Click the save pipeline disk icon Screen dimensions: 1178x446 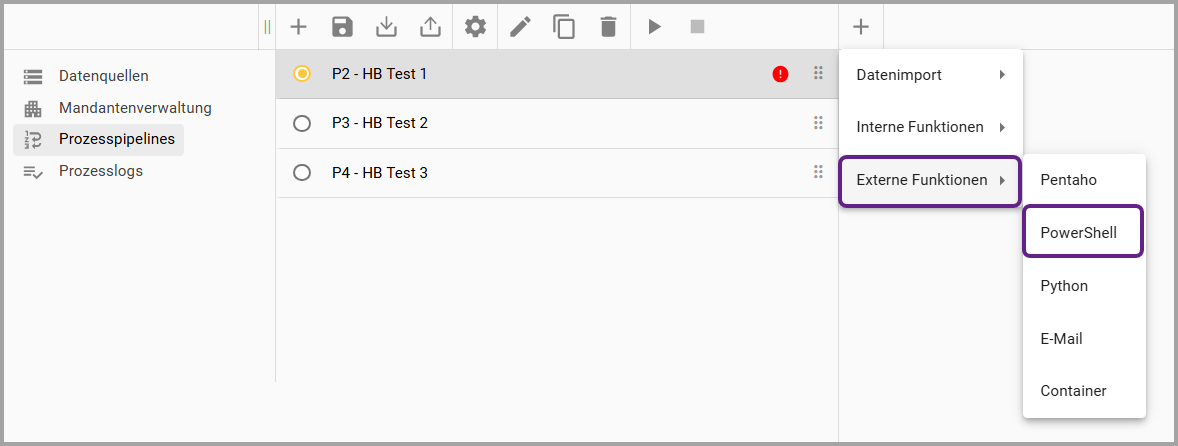342,27
